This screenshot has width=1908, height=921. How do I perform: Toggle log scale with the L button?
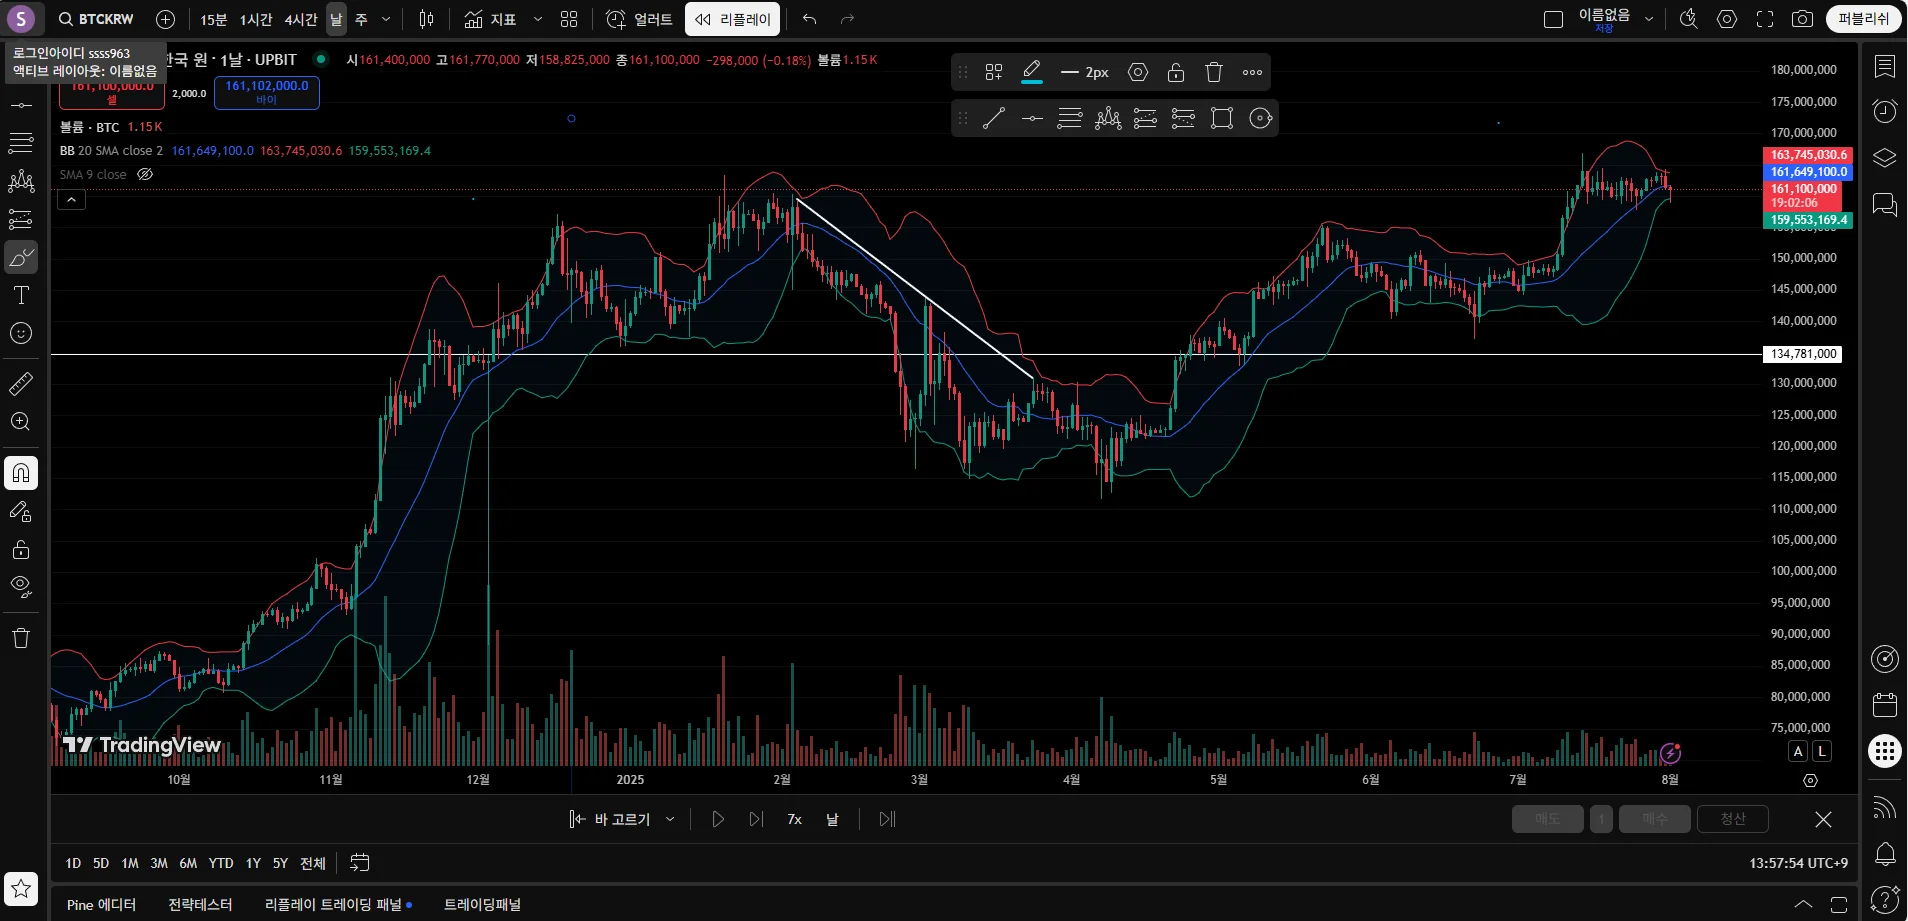point(1822,751)
